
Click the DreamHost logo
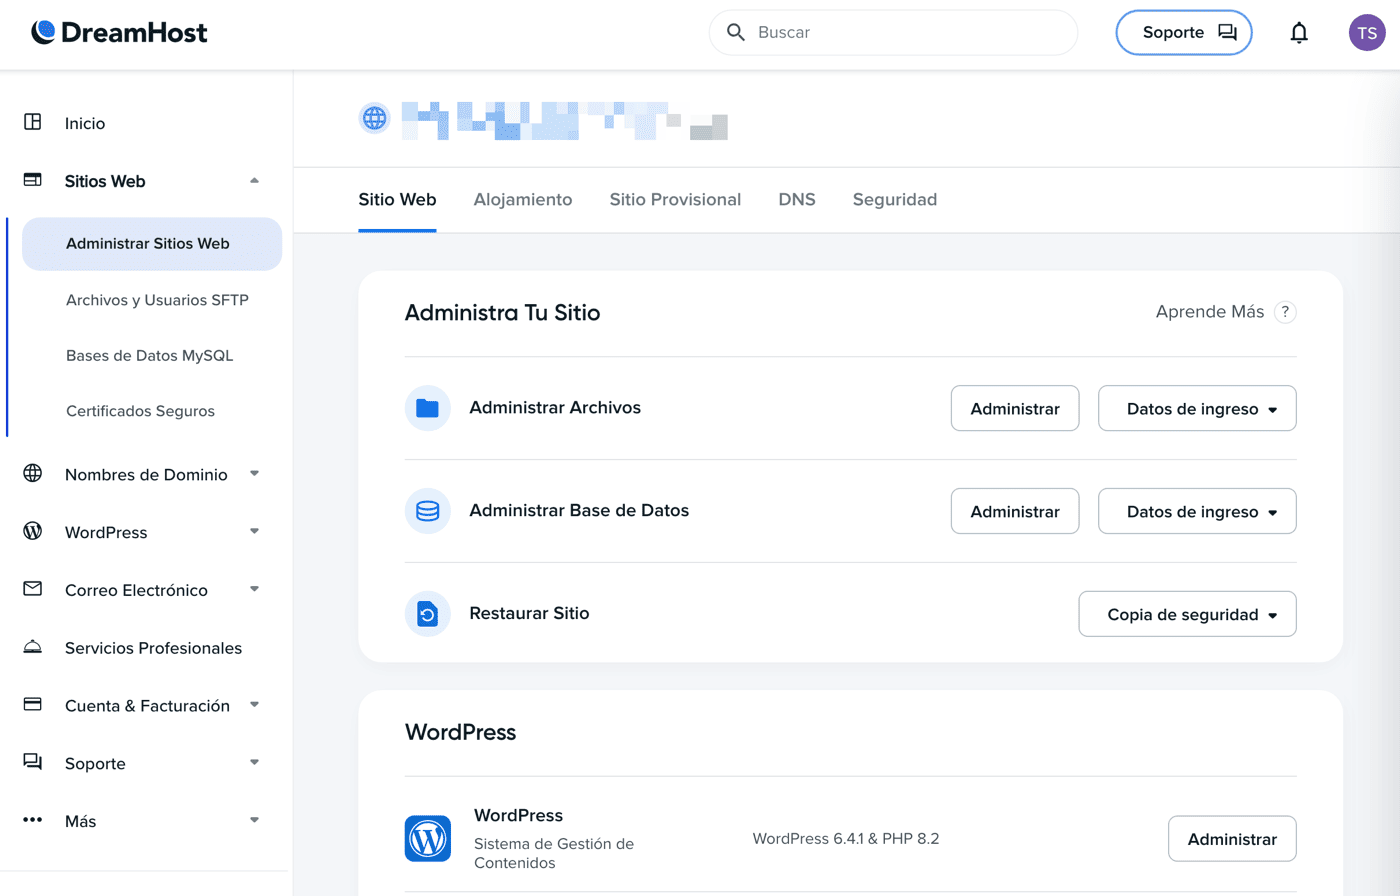point(119,32)
